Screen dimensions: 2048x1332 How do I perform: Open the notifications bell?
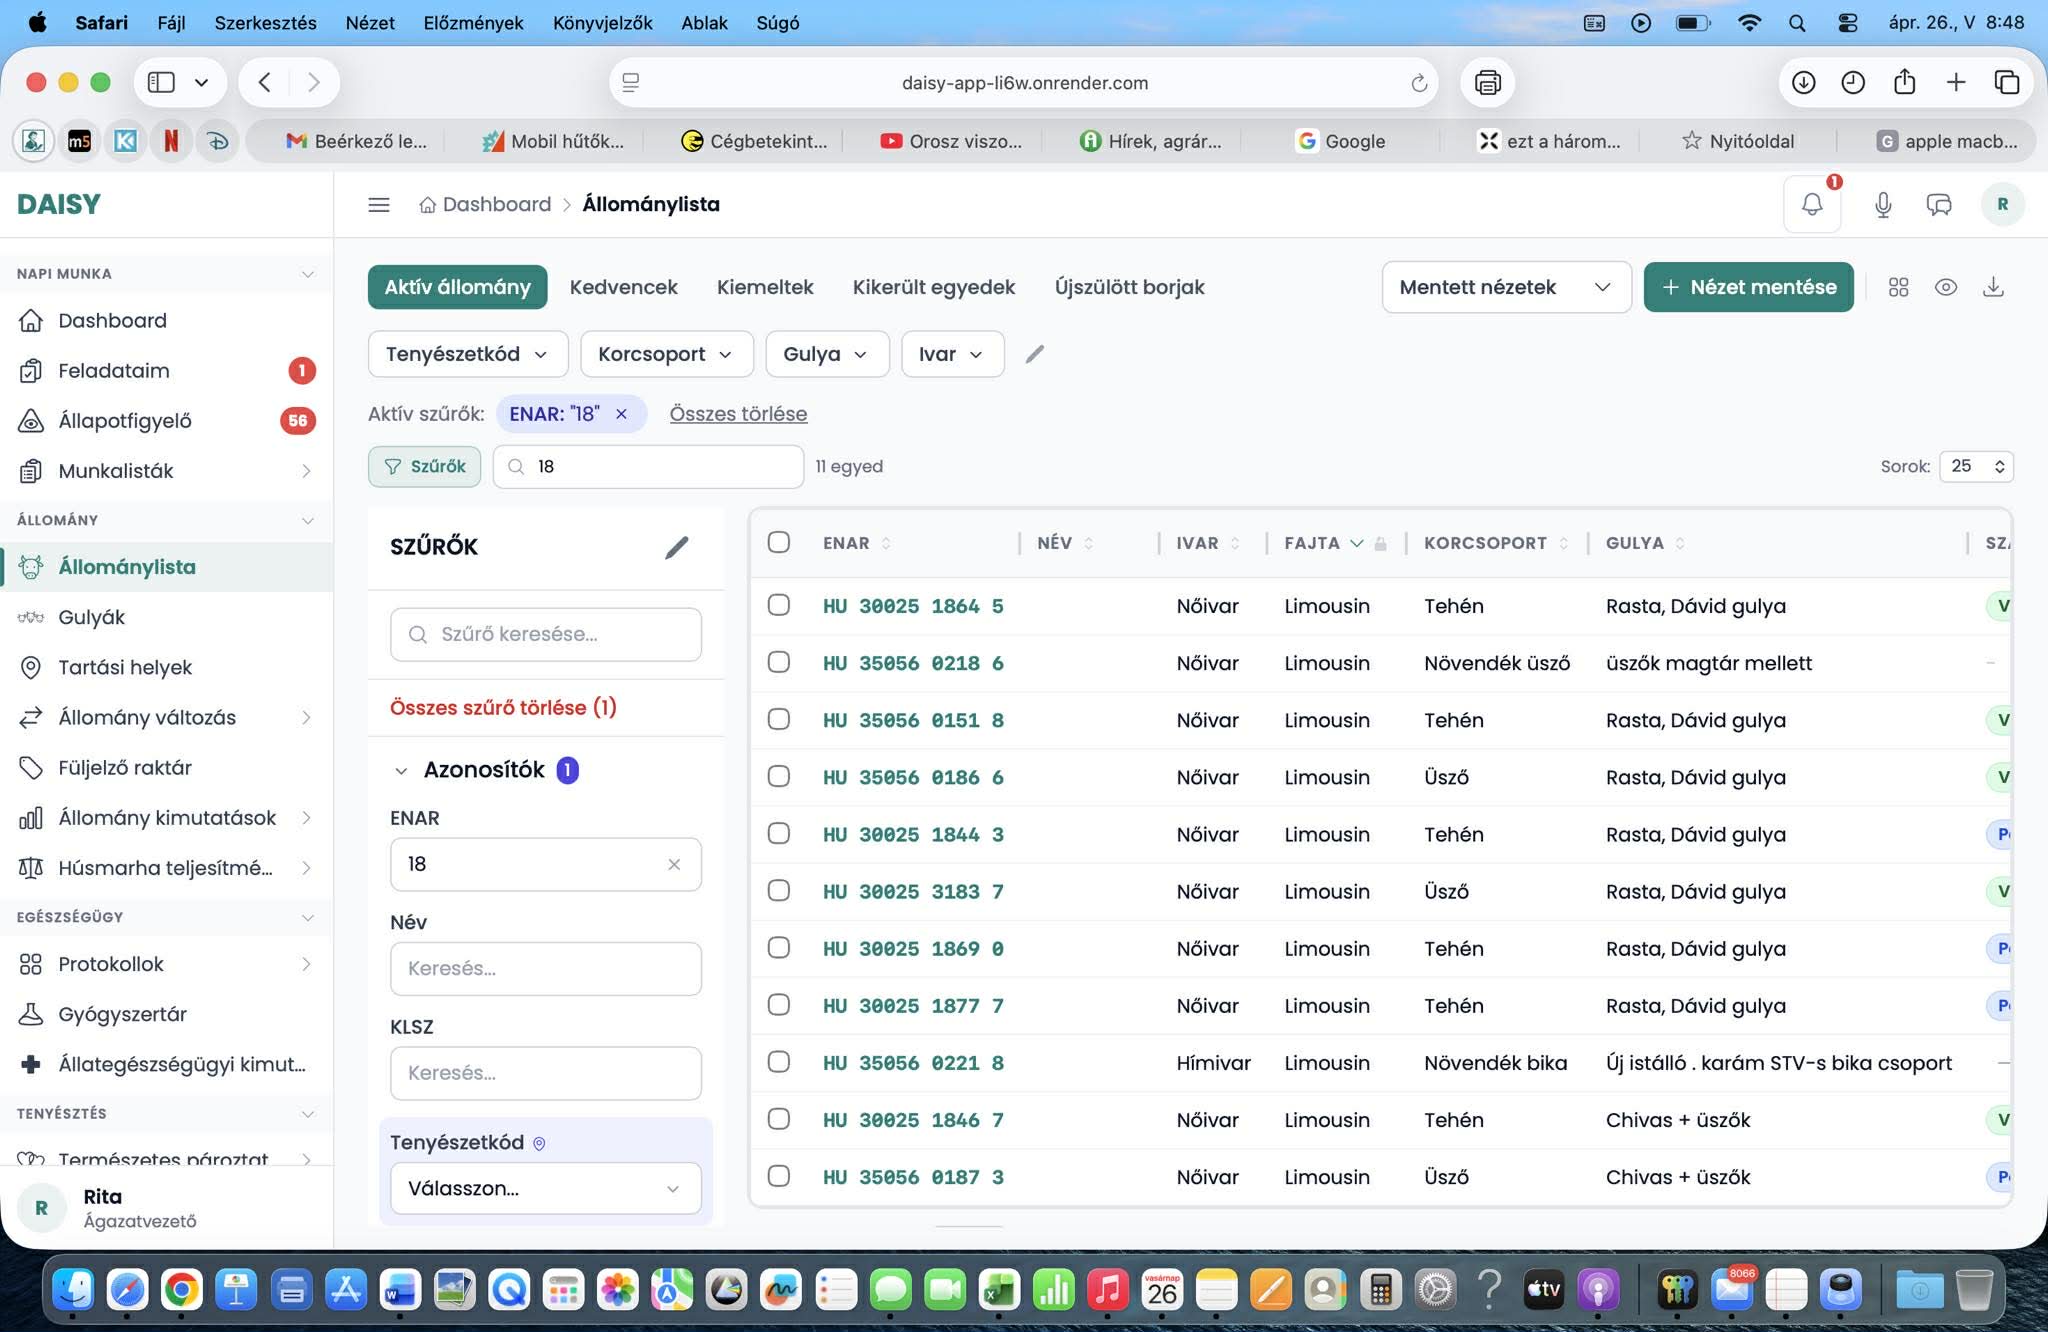pyautogui.click(x=1812, y=204)
